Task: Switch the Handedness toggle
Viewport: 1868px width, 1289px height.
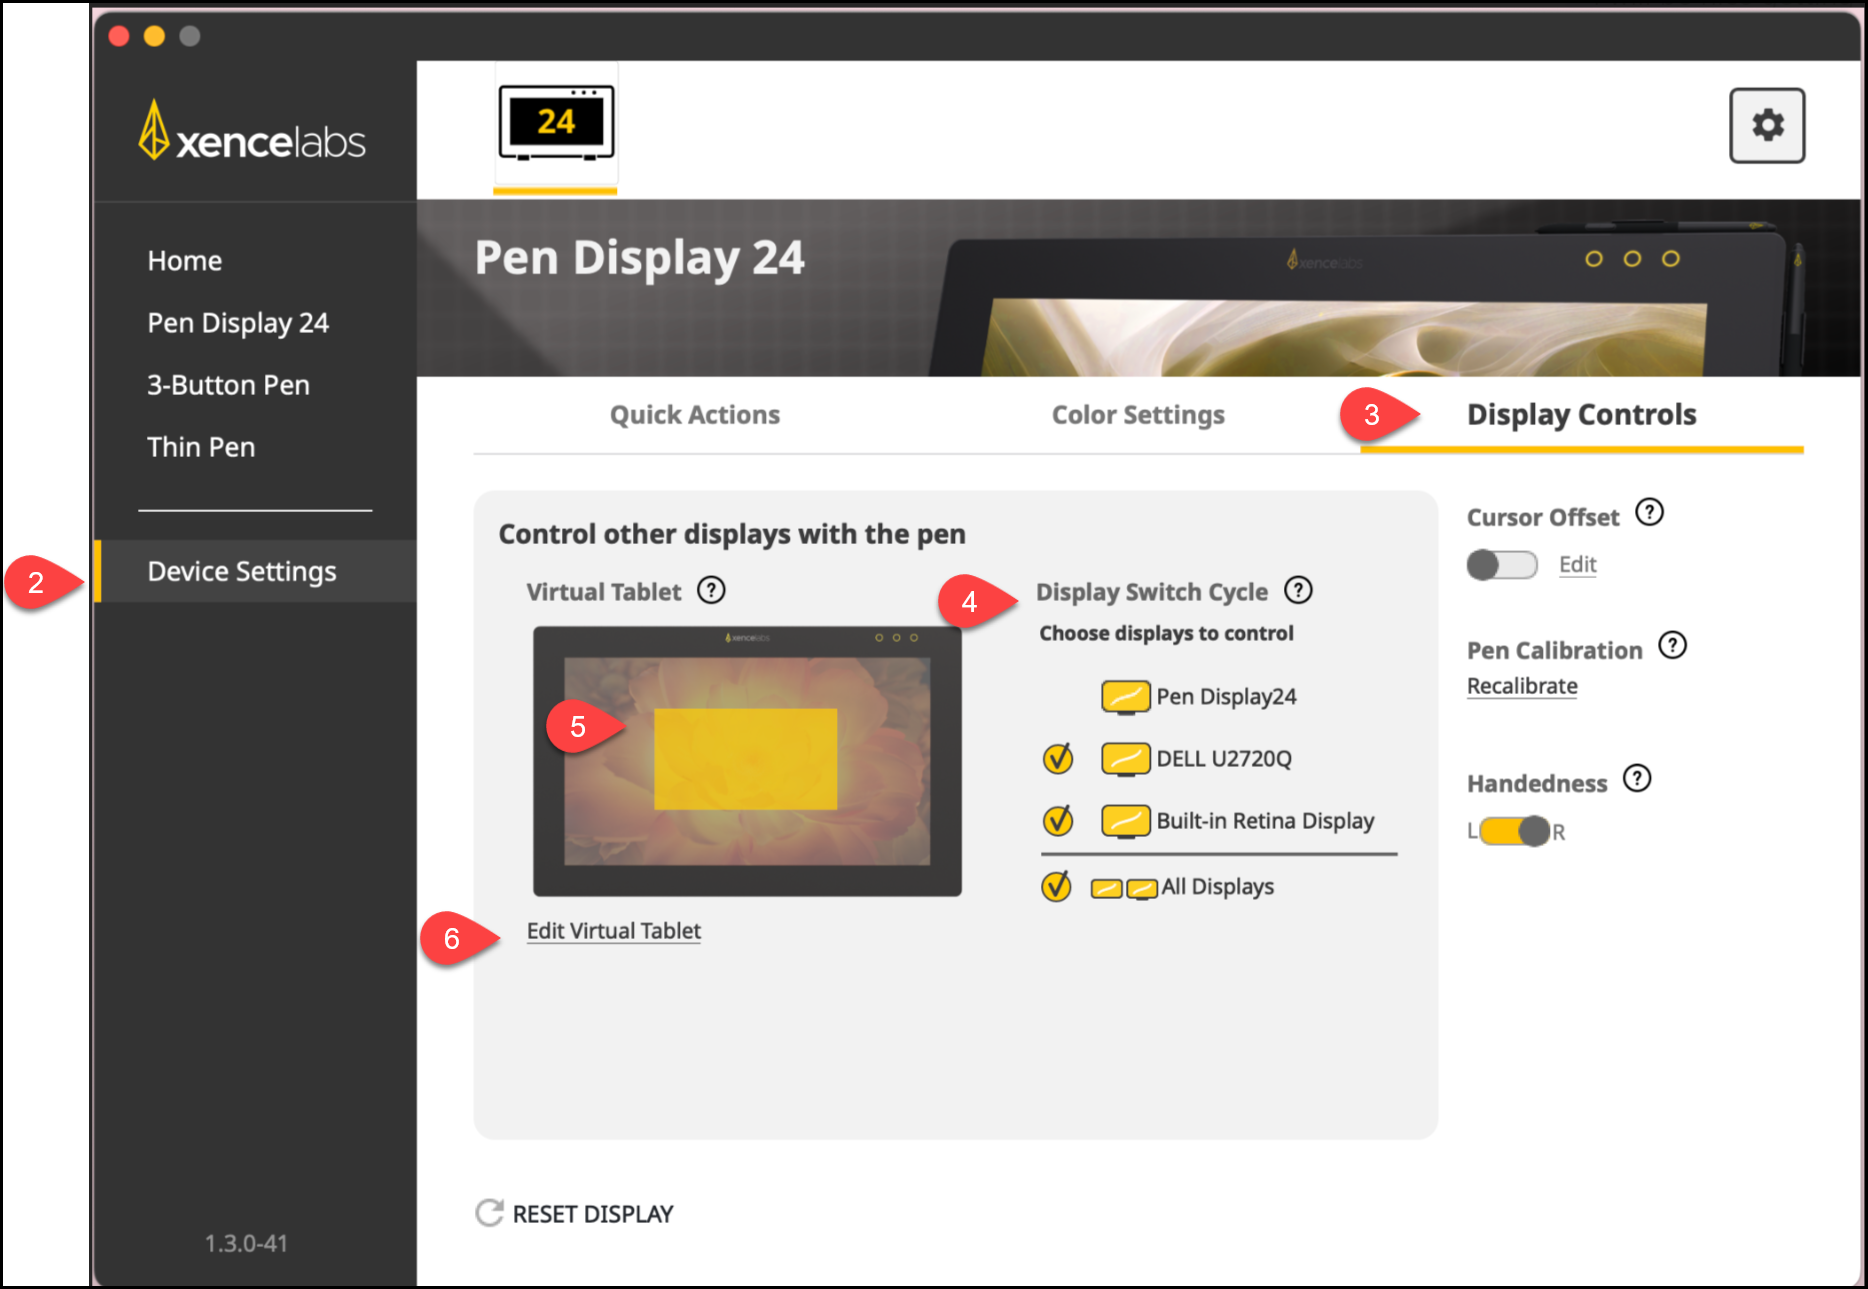Action: coord(1515,831)
